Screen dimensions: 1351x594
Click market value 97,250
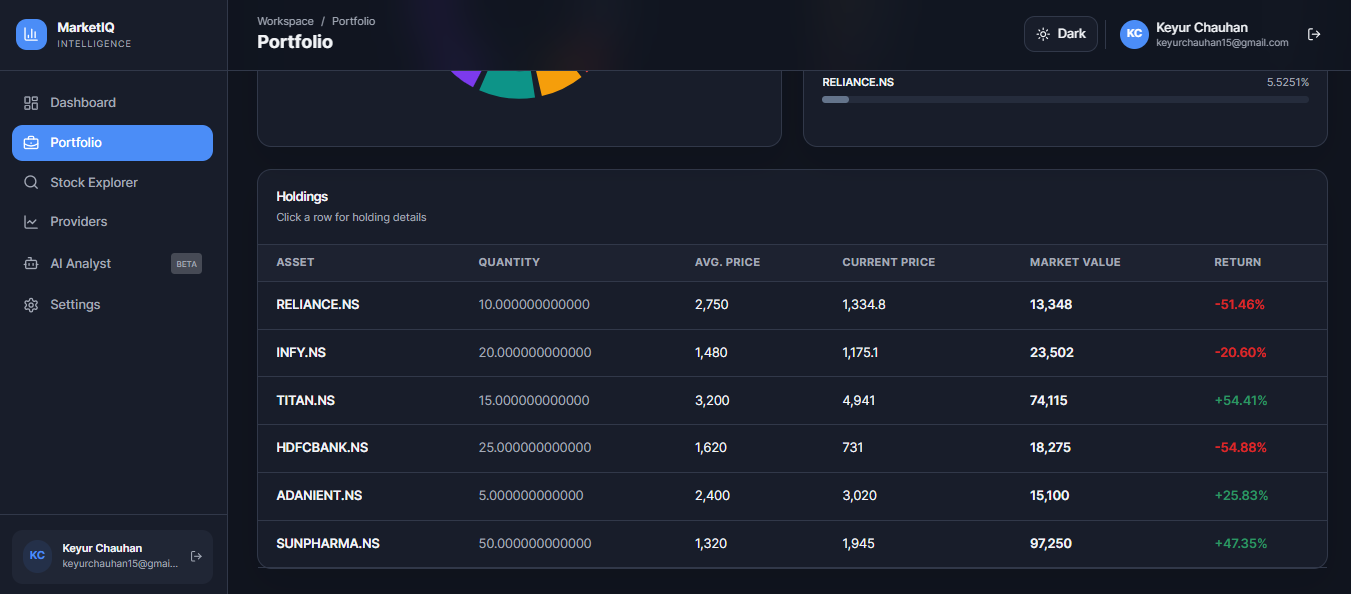1051,544
